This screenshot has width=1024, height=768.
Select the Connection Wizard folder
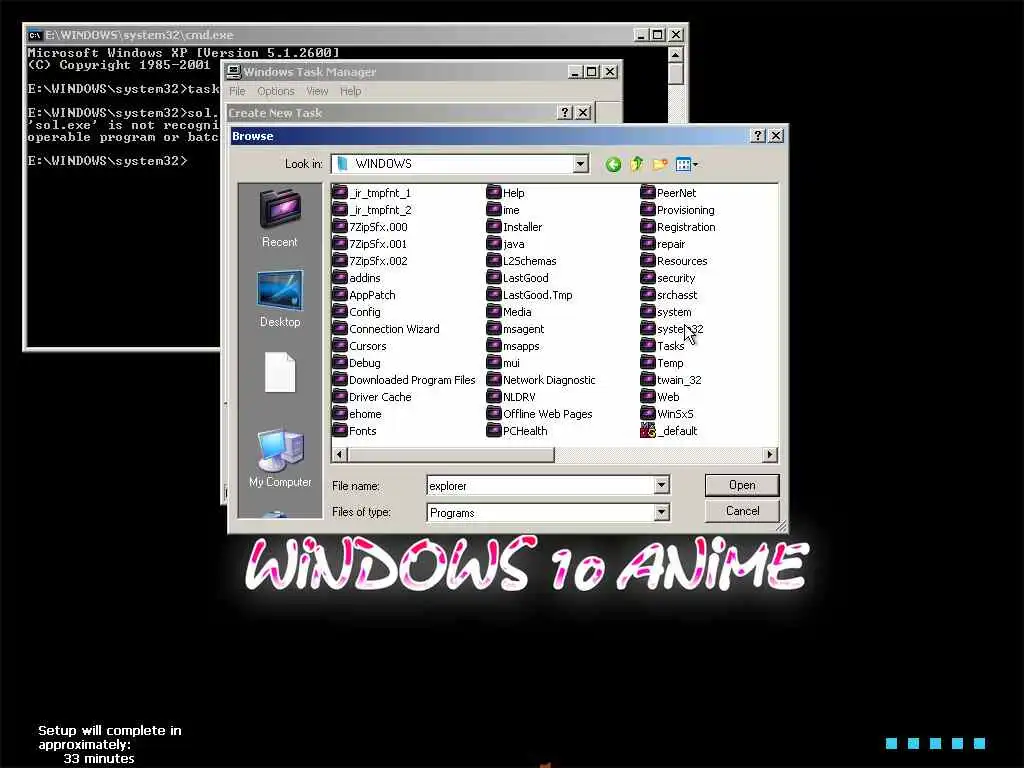[386, 329]
